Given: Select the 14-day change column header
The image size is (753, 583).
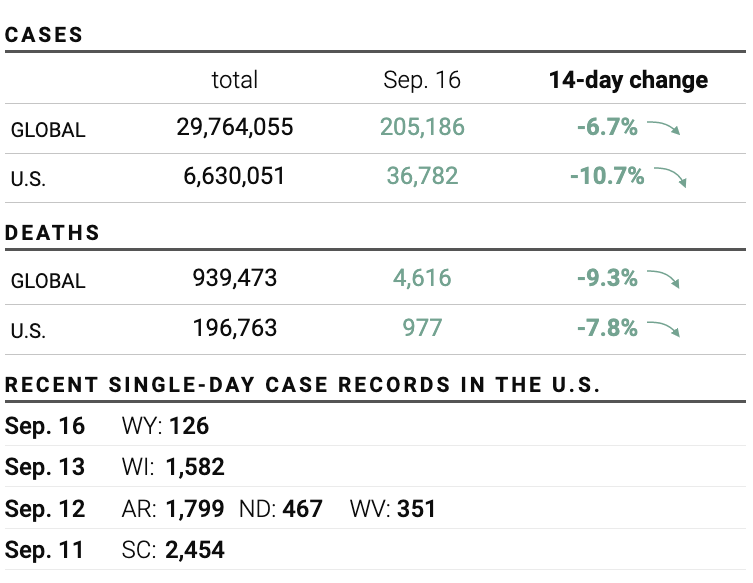Looking at the screenshot, I should click(x=628, y=81).
